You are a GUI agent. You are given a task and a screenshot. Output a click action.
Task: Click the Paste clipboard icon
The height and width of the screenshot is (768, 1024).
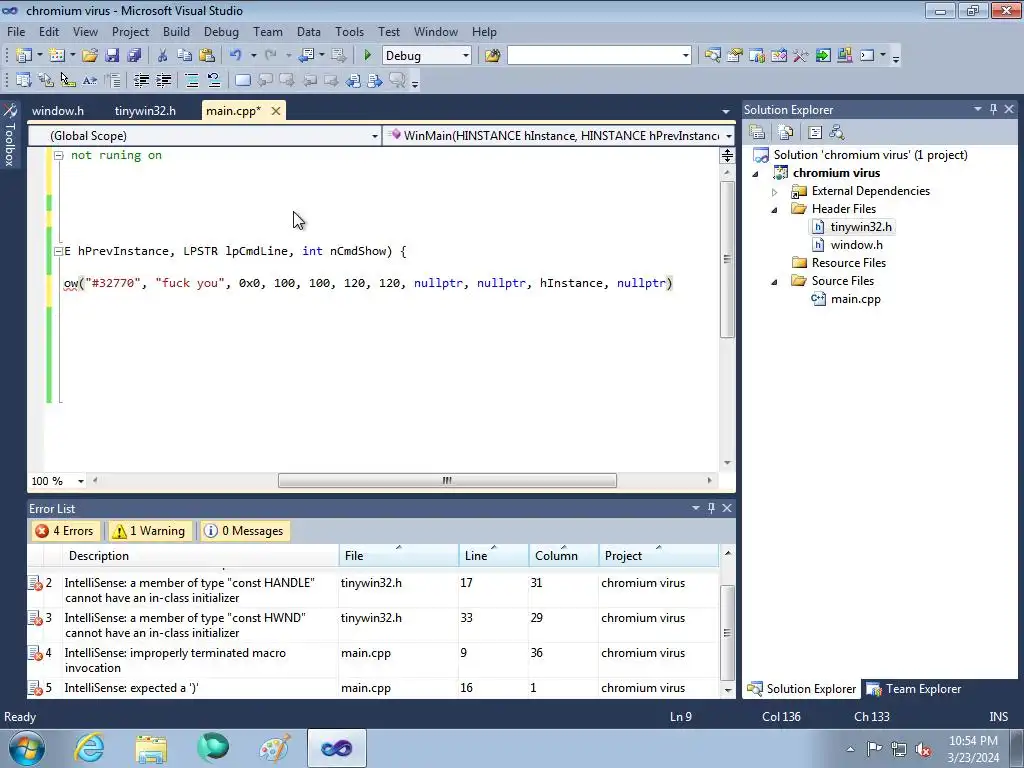tap(207, 56)
